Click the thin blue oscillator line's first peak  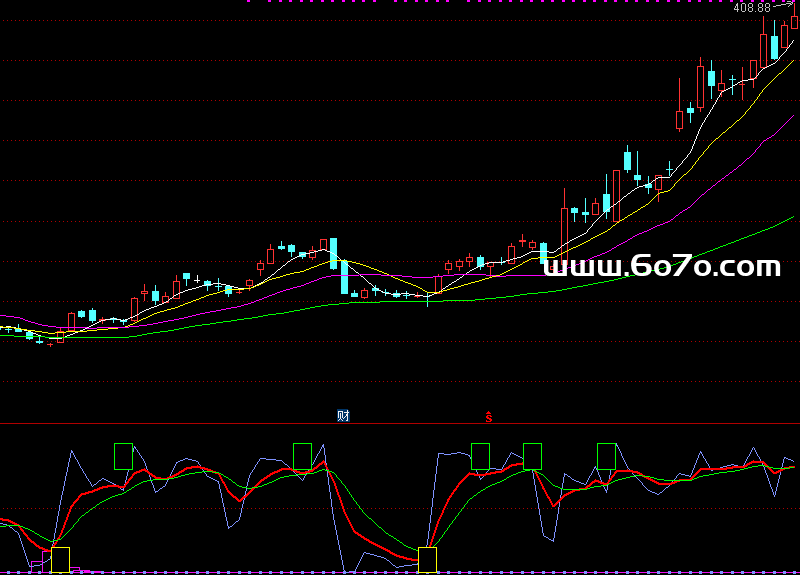coord(72,452)
